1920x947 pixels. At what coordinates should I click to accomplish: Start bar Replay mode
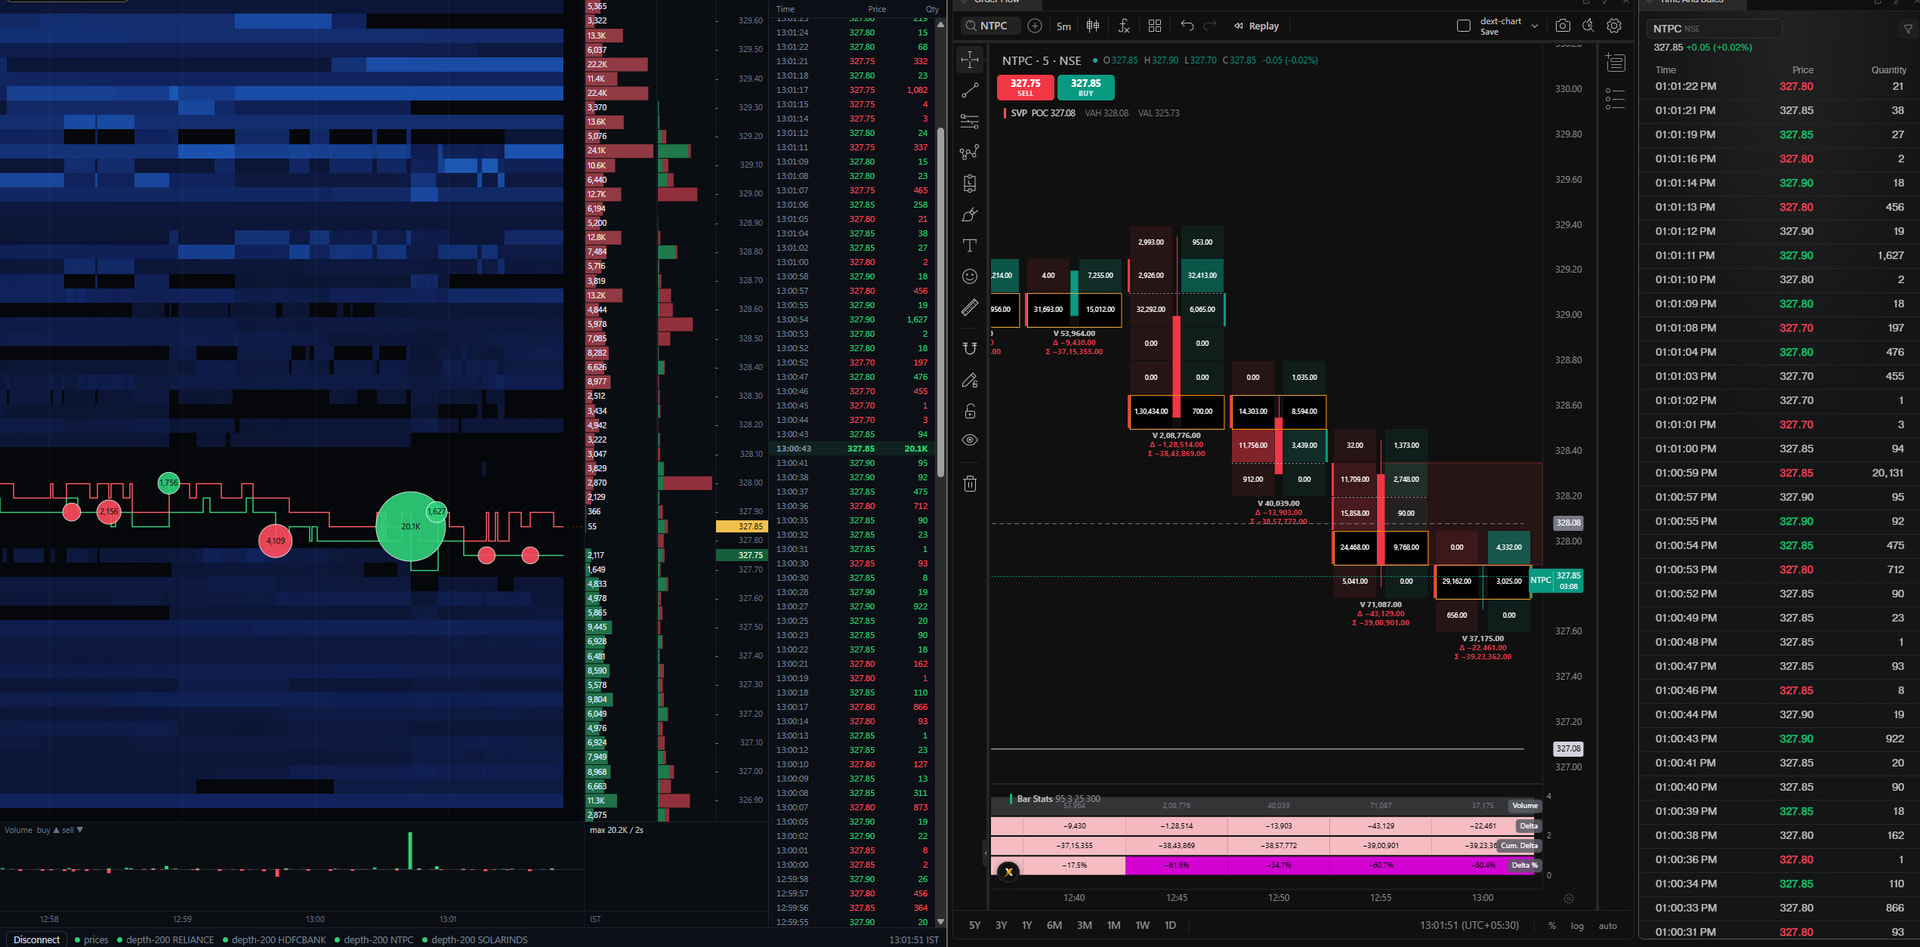point(1256,26)
